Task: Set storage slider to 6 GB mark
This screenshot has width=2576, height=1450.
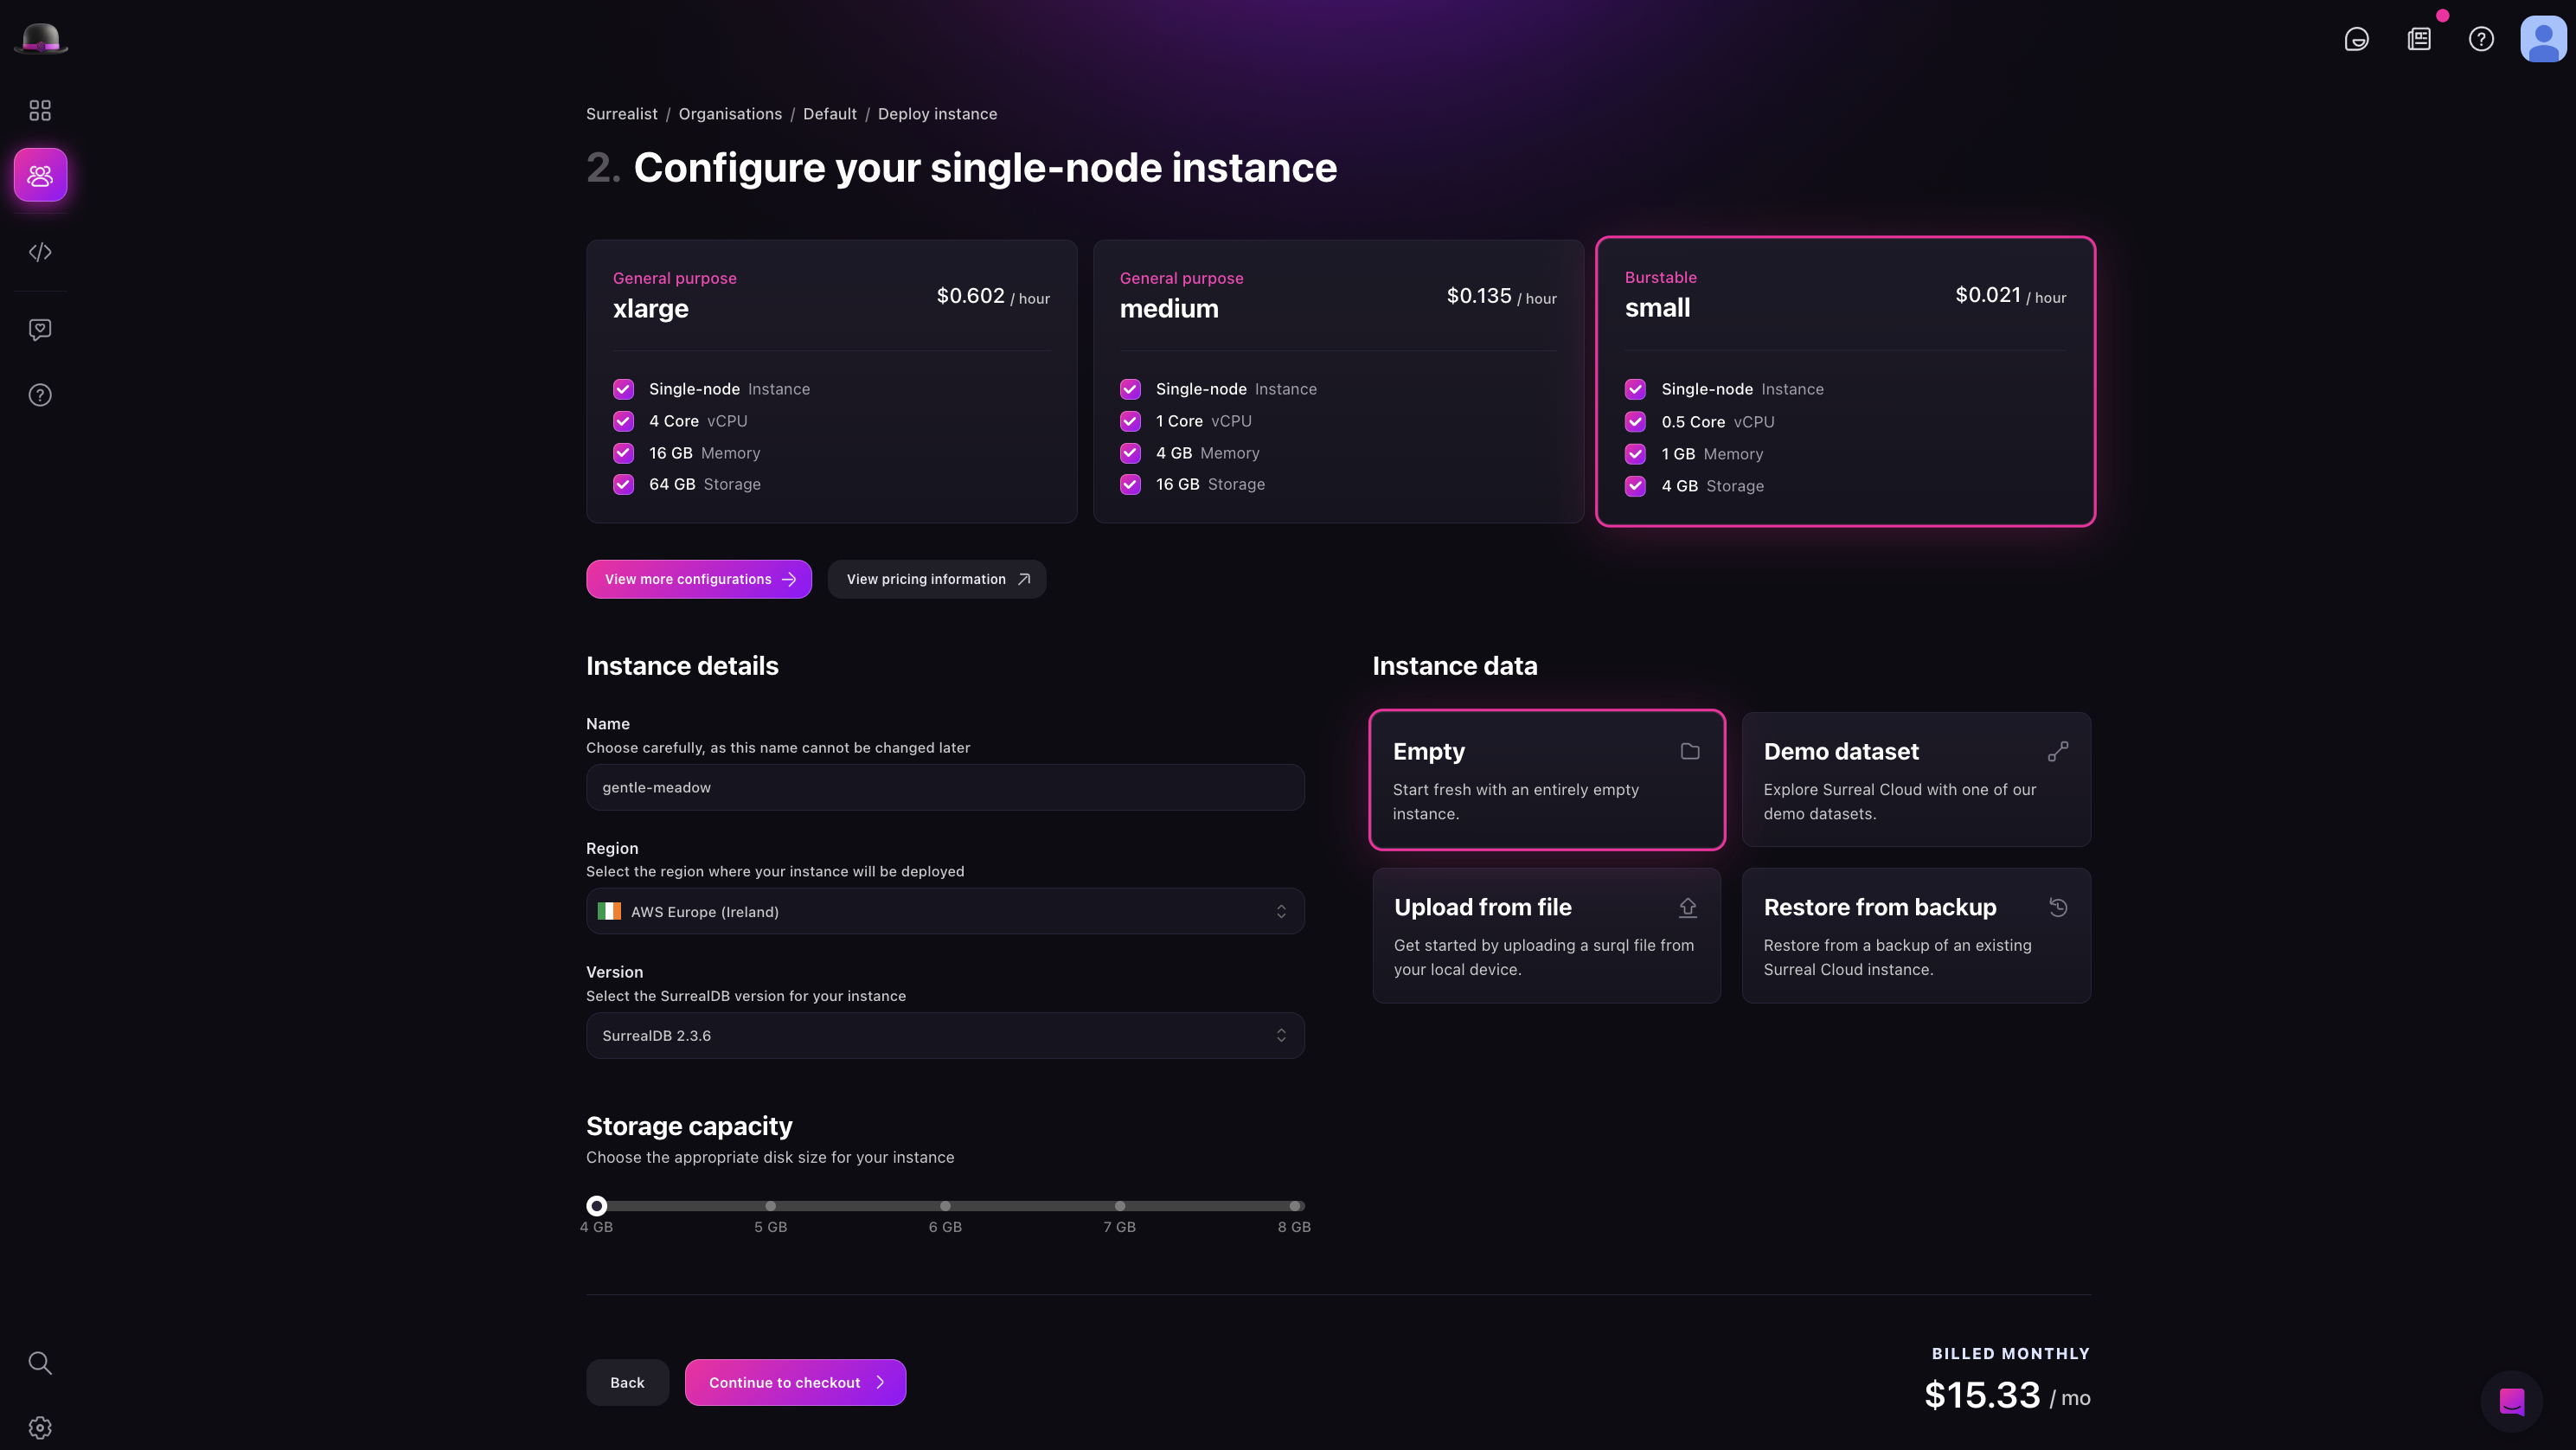Action: tap(945, 1206)
